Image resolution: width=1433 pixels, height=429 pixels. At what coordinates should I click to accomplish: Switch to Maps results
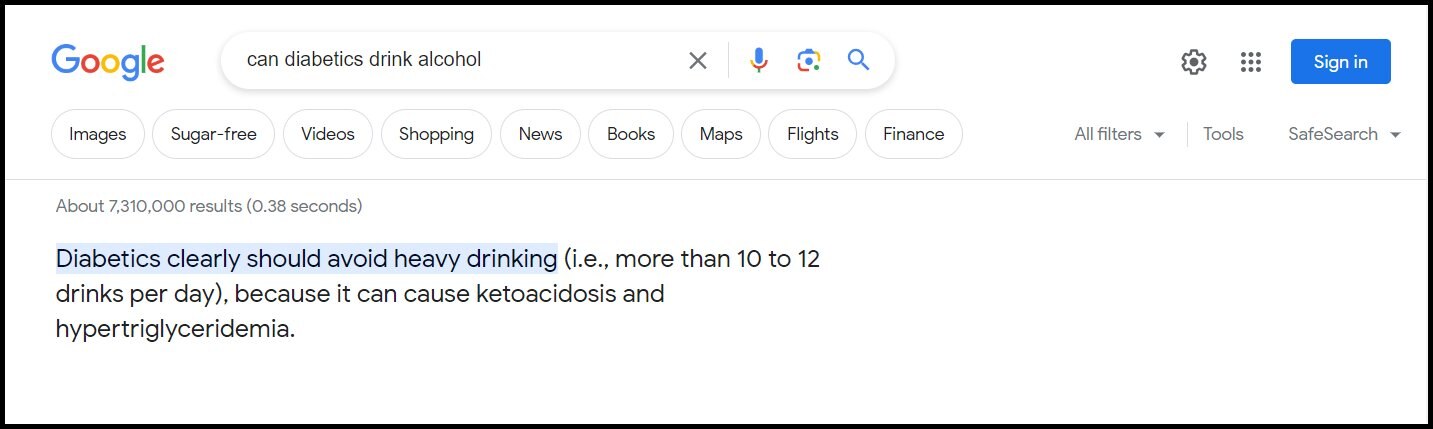click(x=721, y=134)
